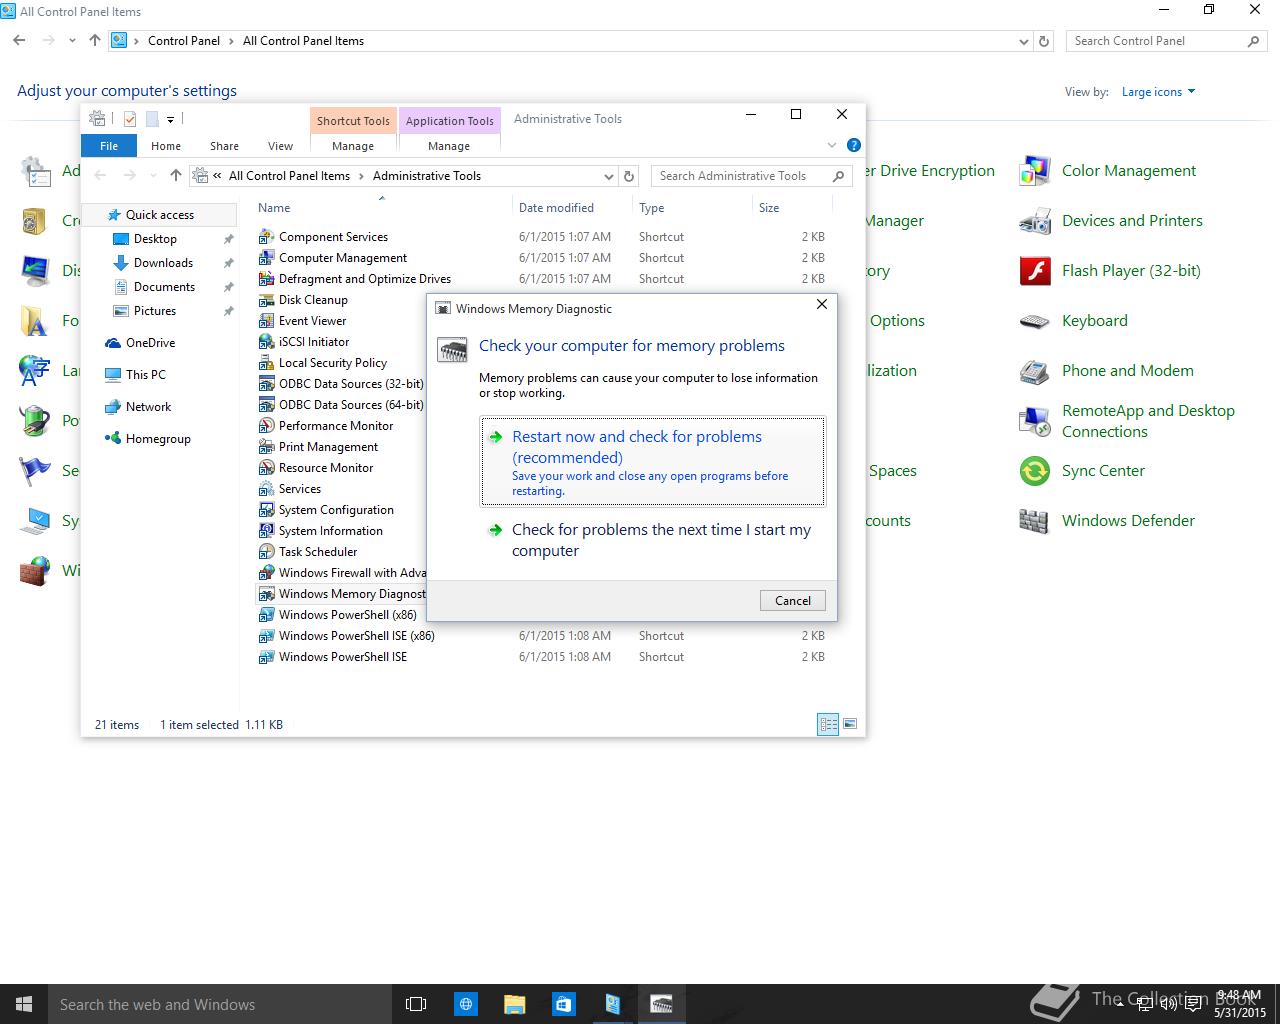Open Store app from taskbar
Image resolution: width=1280 pixels, height=1024 pixels.
(x=563, y=1004)
